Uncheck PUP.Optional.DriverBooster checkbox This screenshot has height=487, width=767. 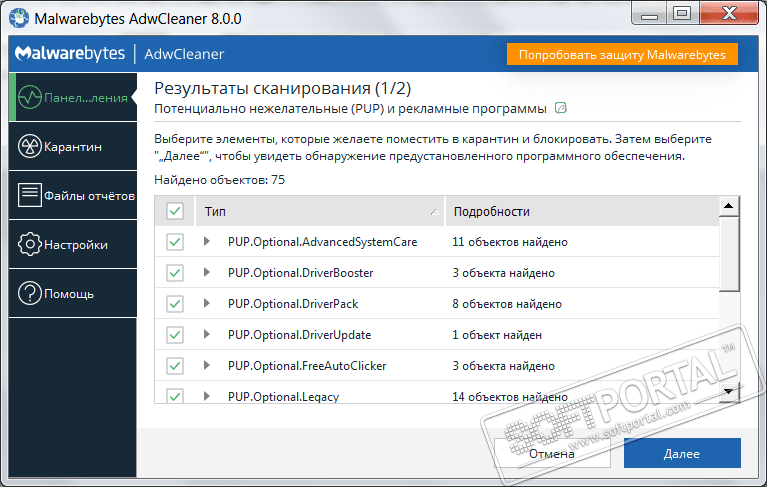175,273
